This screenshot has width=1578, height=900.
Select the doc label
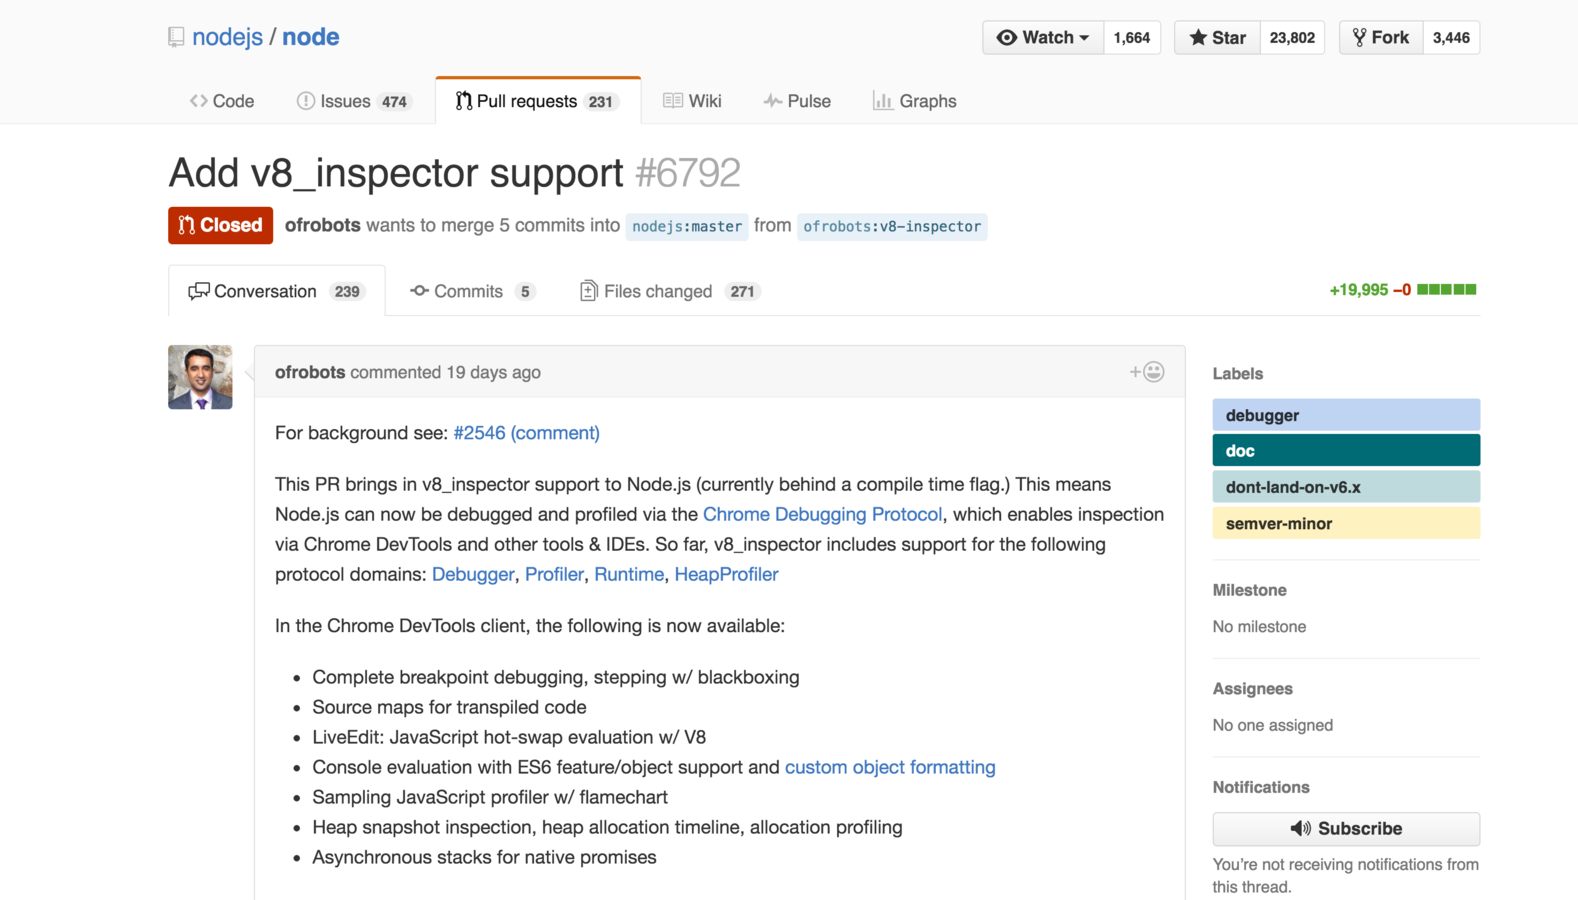click(x=1346, y=451)
